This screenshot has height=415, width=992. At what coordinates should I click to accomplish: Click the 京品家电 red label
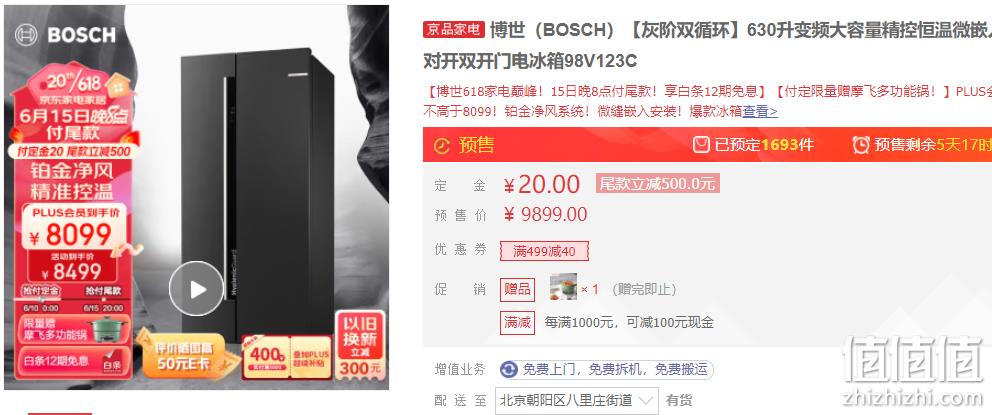[x=454, y=29]
